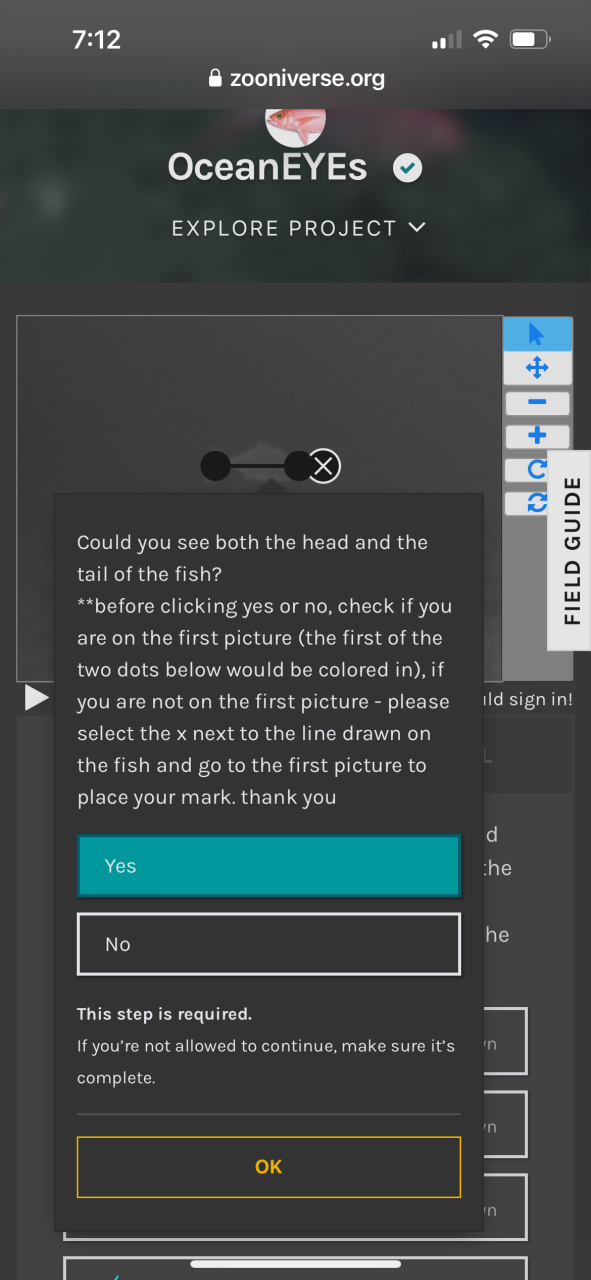Image resolution: width=591 pixels, height=1280 pixels.
Task: Select the move pan tool
Action: pyautogui.click(x=537, y=368)
